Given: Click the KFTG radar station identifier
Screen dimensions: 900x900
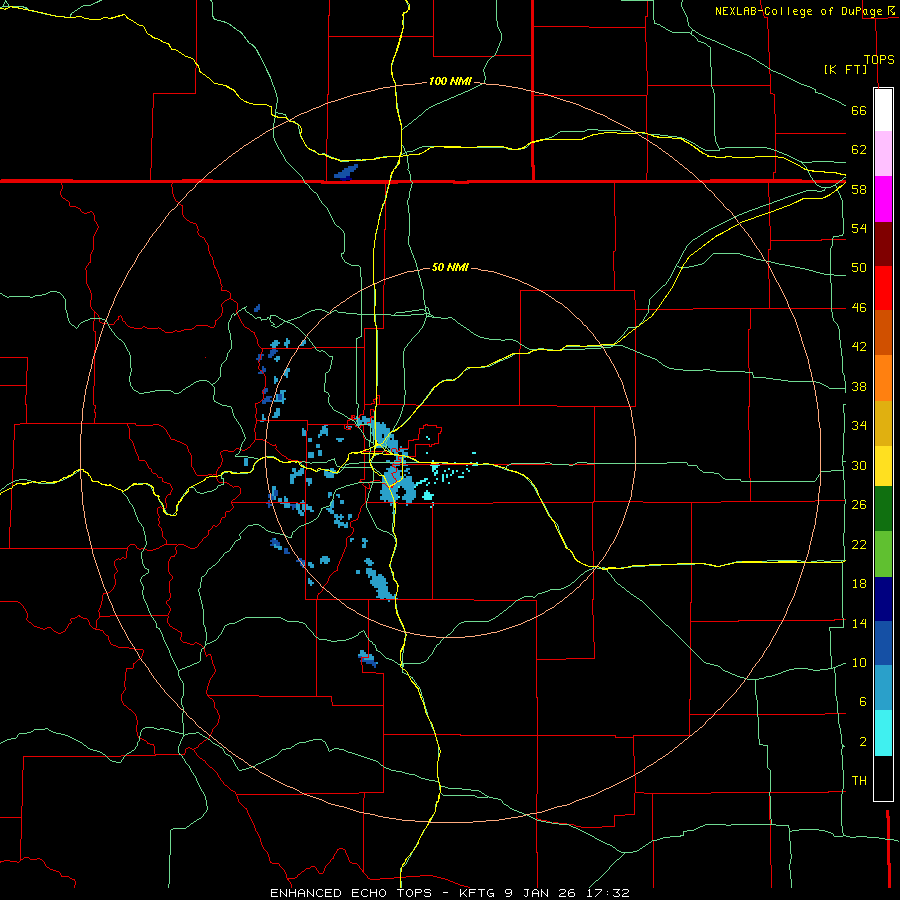Looking at the screenshot, I should (x=478, y=893).
